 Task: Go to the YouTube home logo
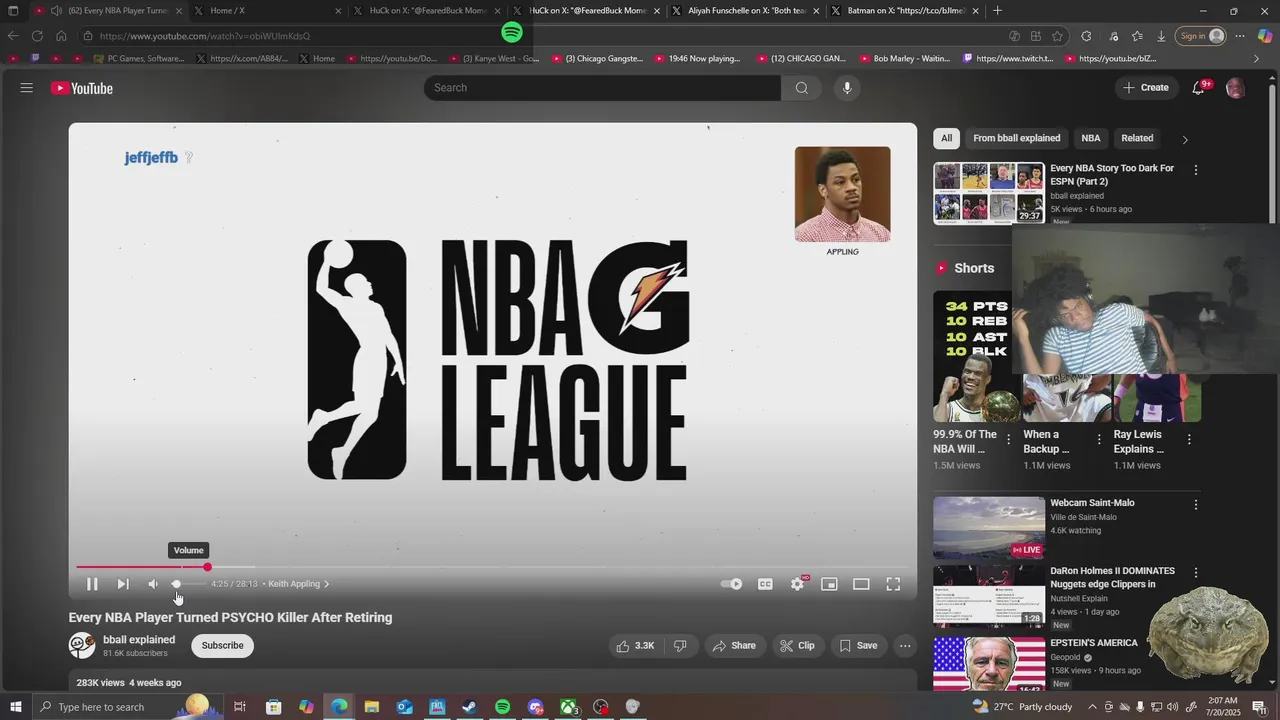click(82, 88)
